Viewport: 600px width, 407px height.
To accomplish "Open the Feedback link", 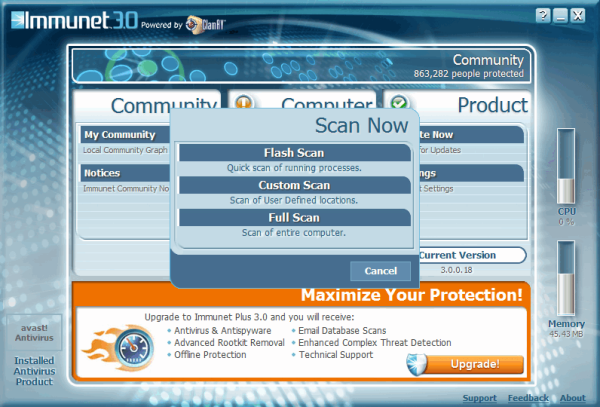I will [x=528, y=398].
